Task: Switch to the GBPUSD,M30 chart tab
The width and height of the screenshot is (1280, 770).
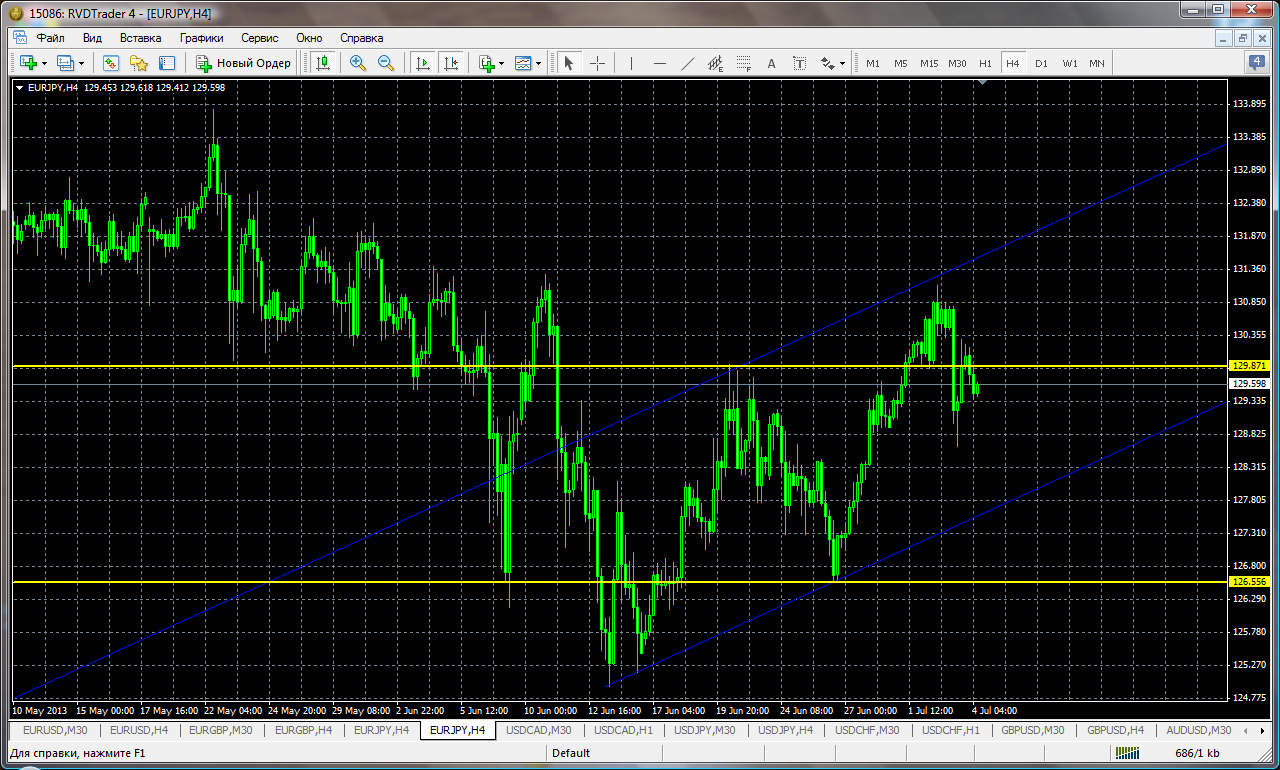Action: pos(1033,730)
